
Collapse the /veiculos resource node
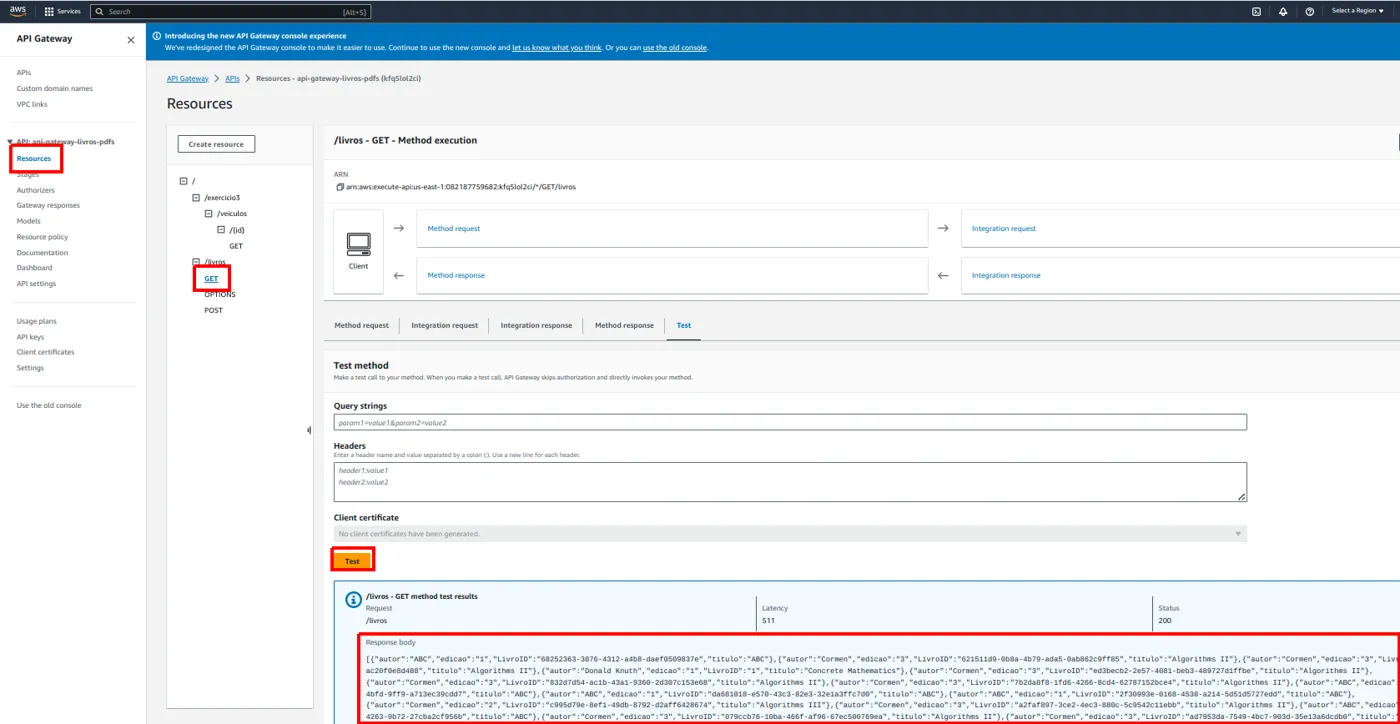[208, 213]
